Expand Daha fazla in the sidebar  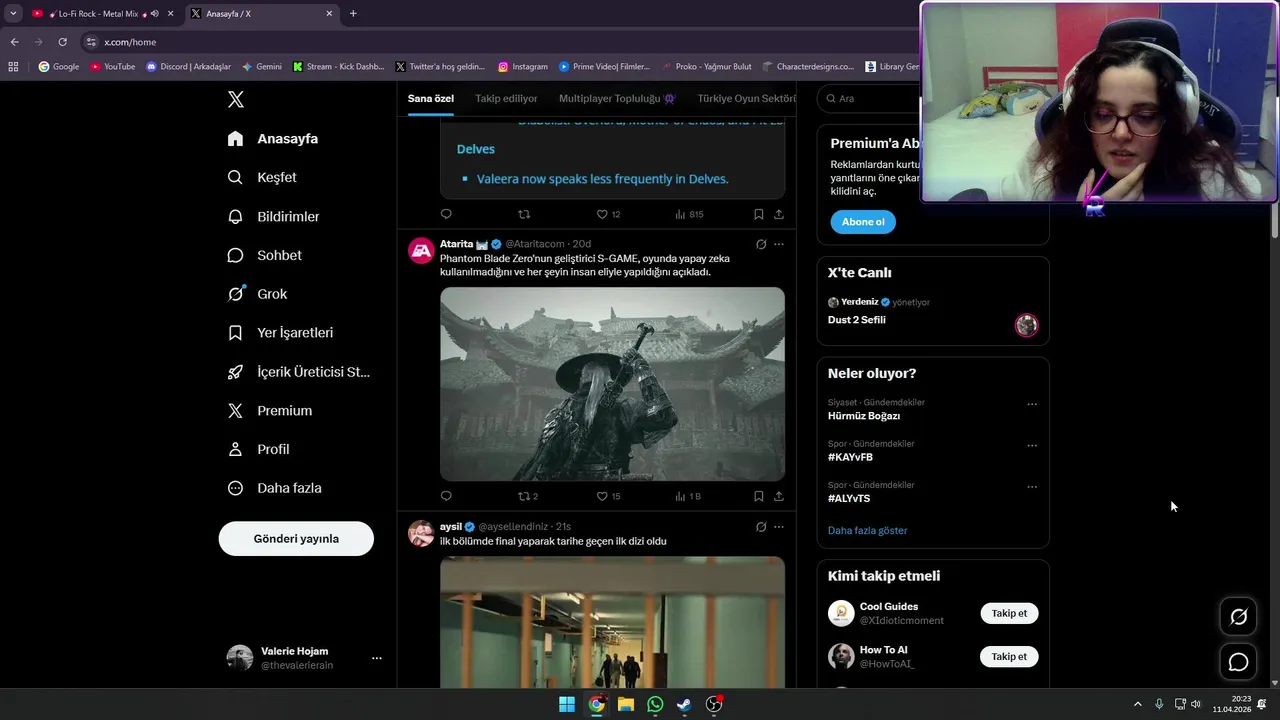[x=275, y=488]
